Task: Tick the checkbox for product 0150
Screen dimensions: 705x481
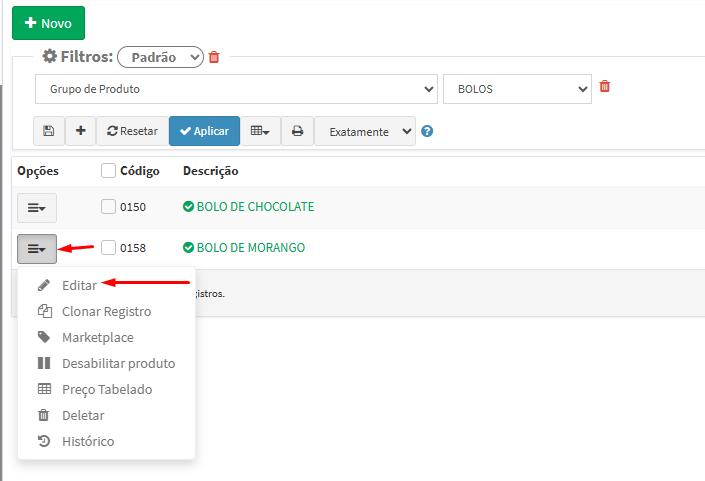Action: 108,207
